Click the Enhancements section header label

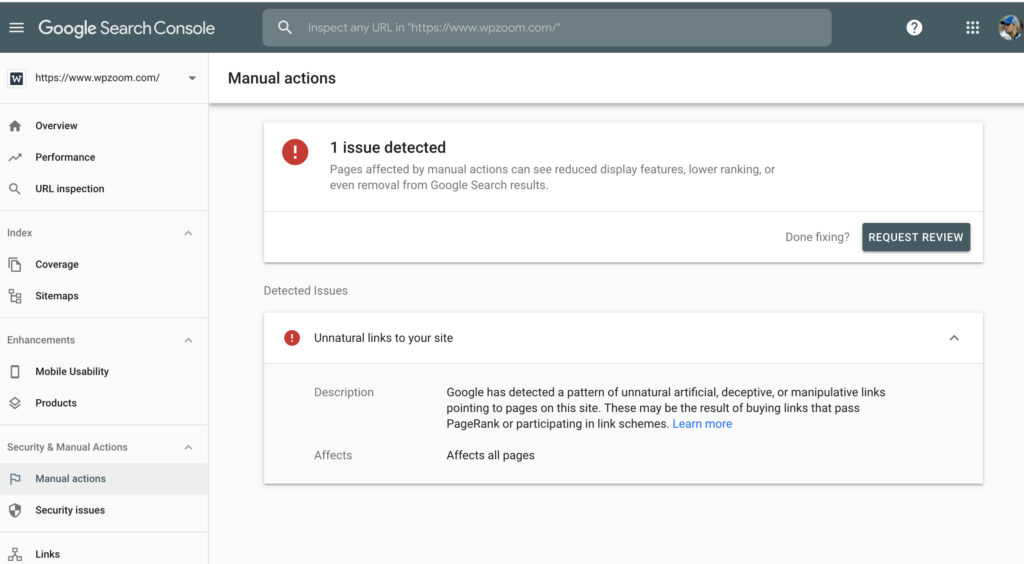pos(41,340)
